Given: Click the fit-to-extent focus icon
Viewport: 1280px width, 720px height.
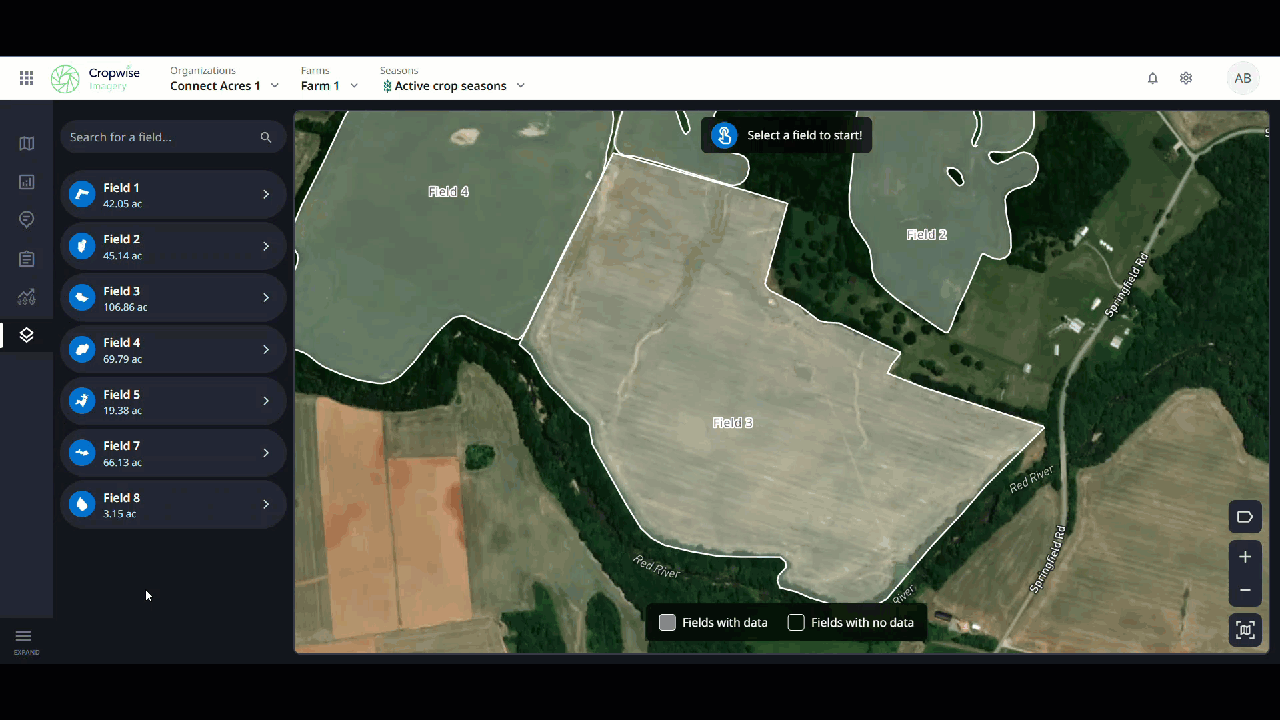Looking at the screenshot, I should click(x=1245, y=630).
